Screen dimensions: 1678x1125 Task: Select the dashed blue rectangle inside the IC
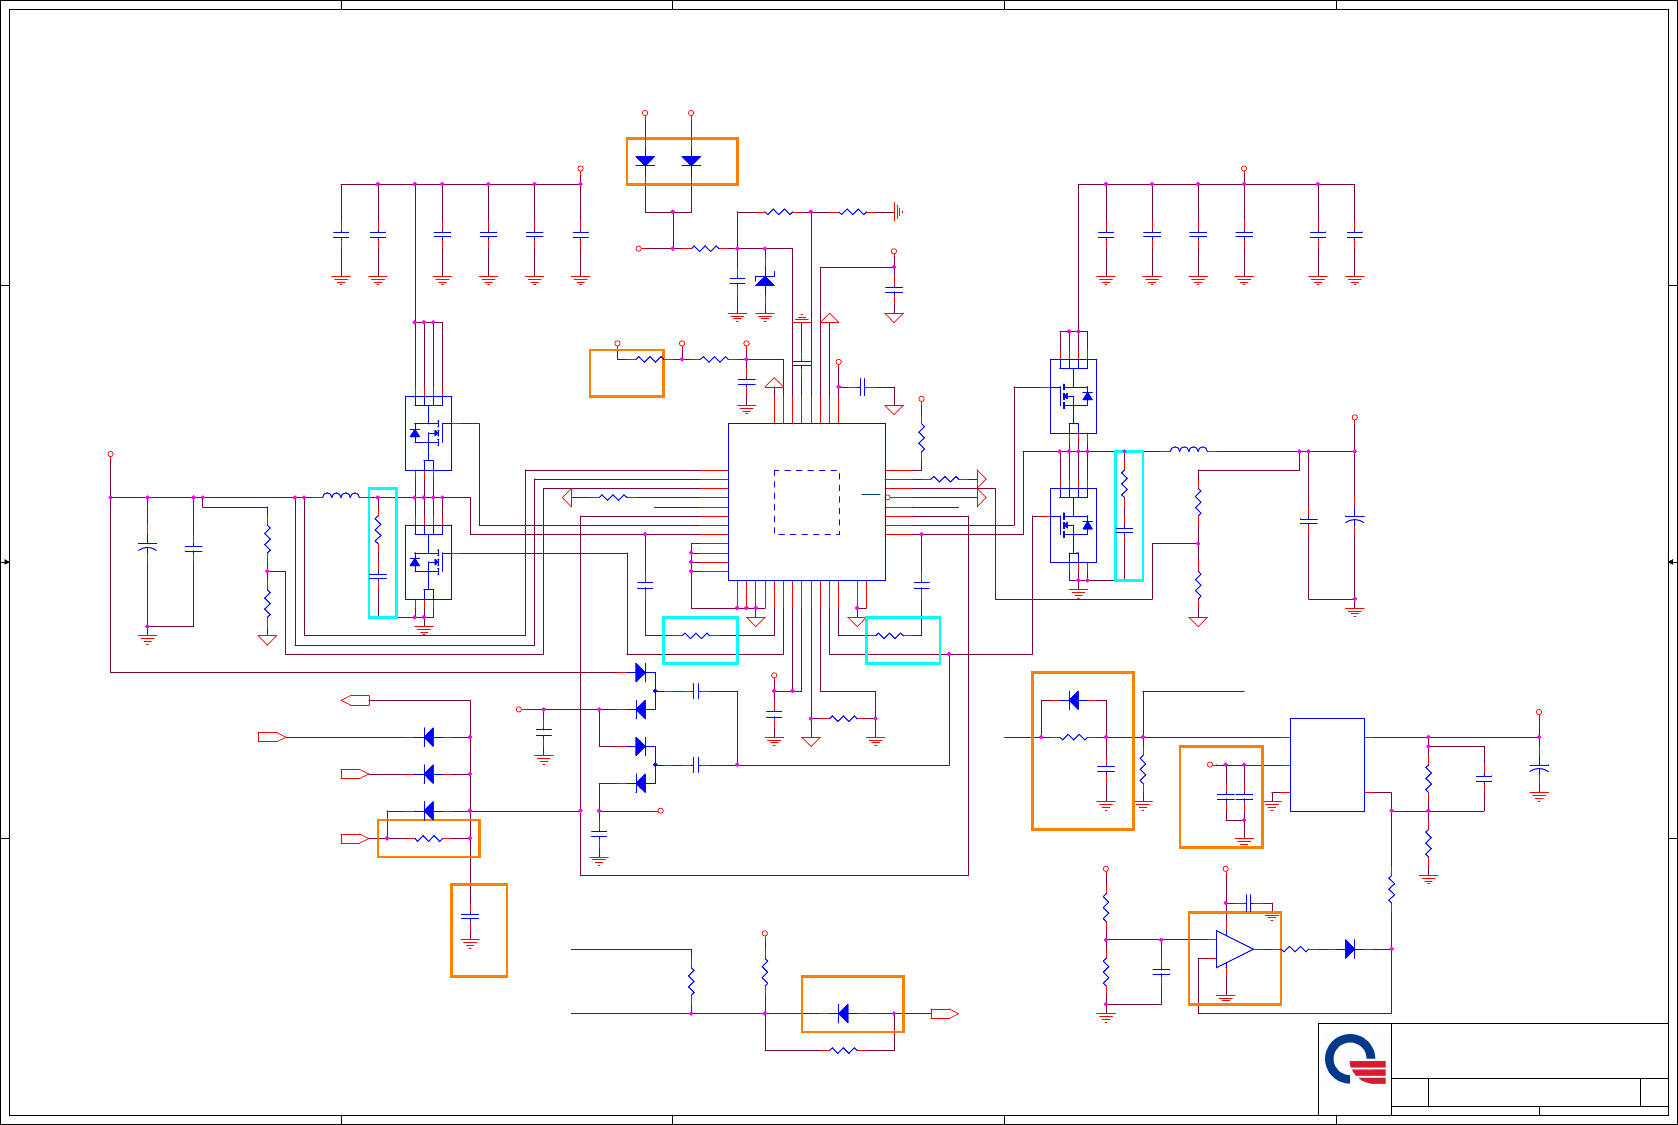(807, 502)
